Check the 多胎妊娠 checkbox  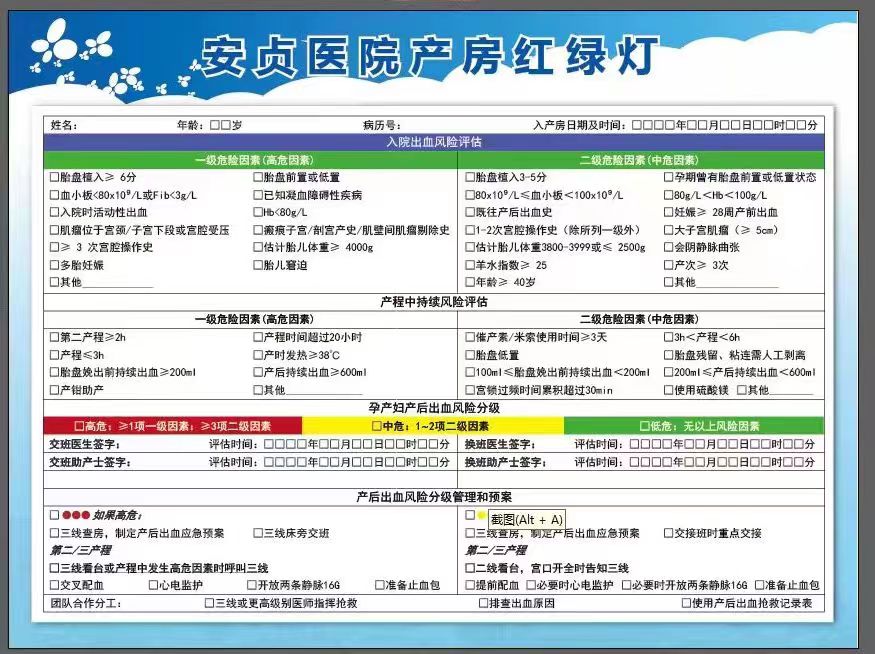(x=54, y=265)
